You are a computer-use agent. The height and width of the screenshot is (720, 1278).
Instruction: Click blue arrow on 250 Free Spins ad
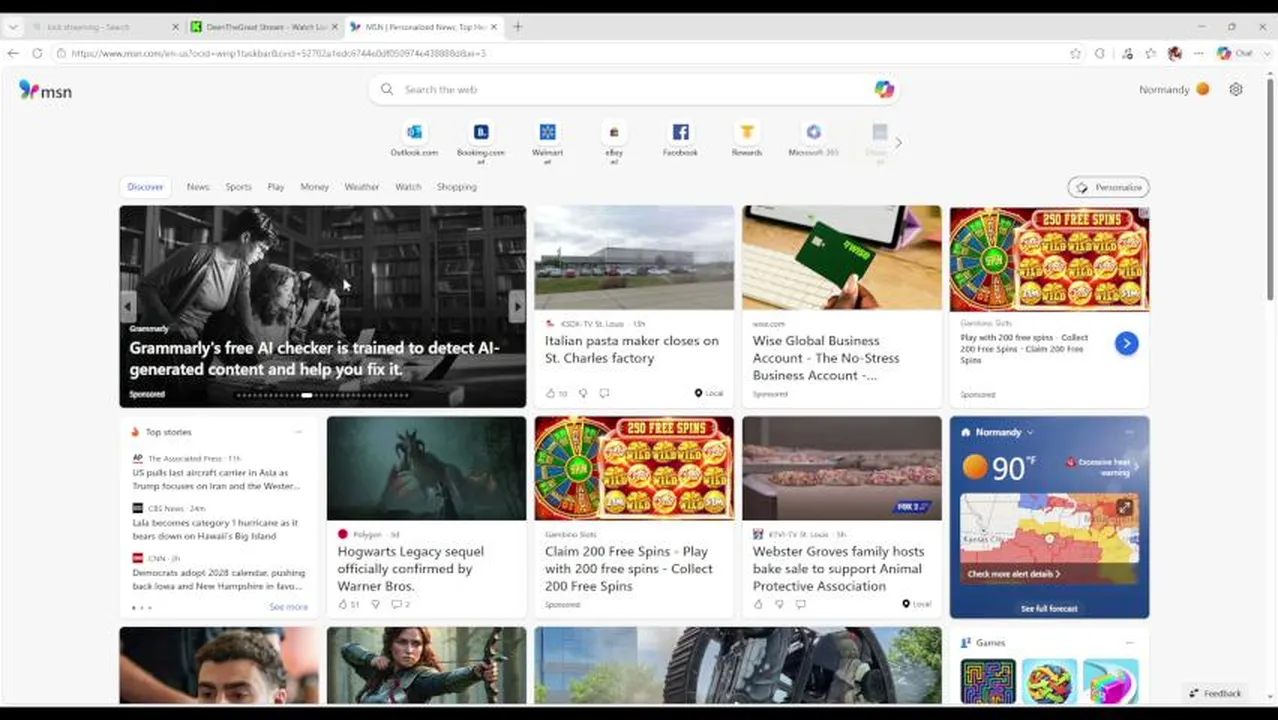[1126, 343]
